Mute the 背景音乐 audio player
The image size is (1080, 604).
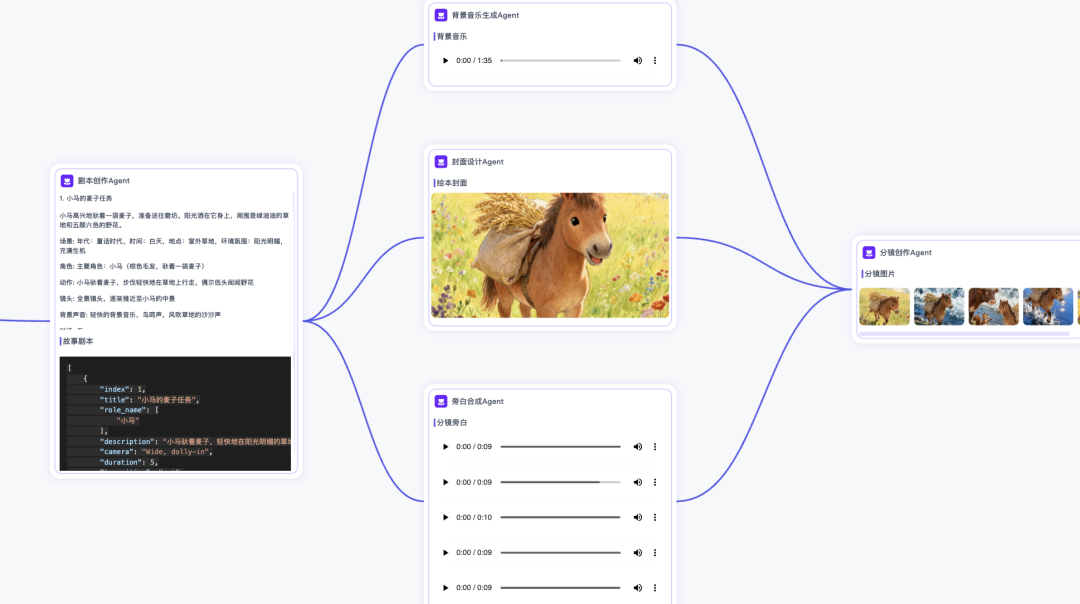(x=637, y=61)
